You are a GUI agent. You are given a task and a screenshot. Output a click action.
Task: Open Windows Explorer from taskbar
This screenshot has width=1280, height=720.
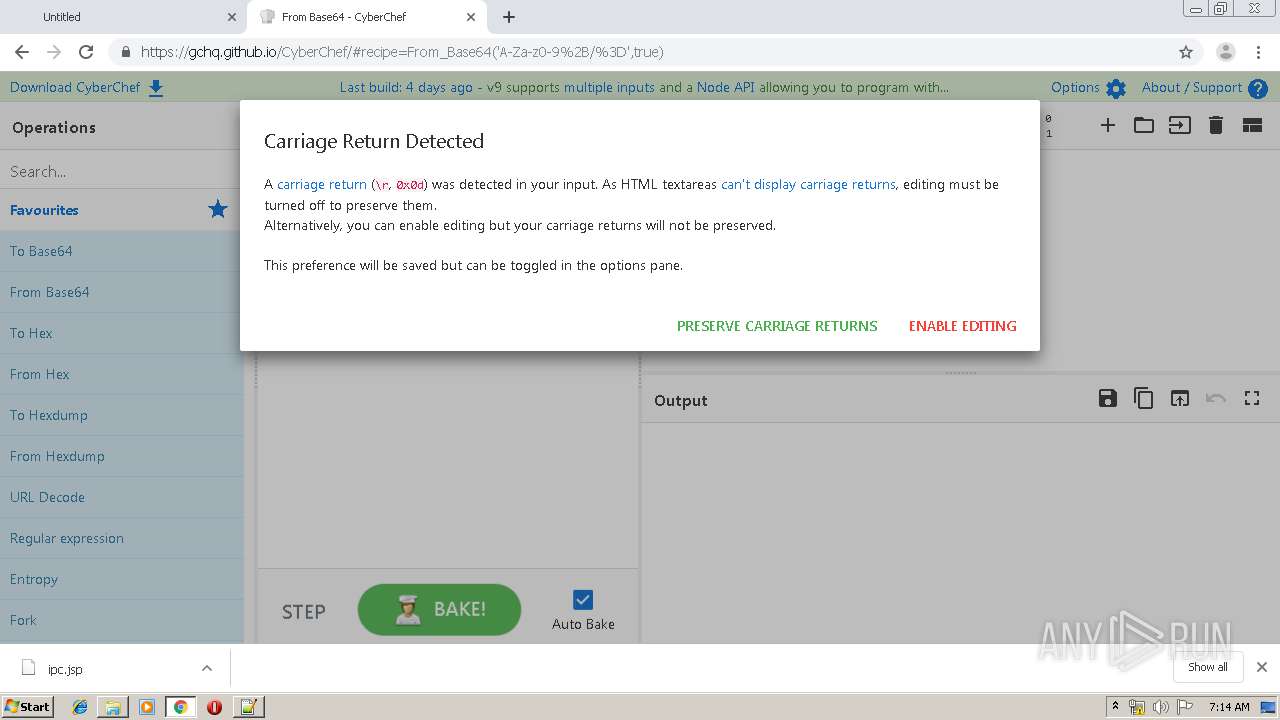(113, 707)
